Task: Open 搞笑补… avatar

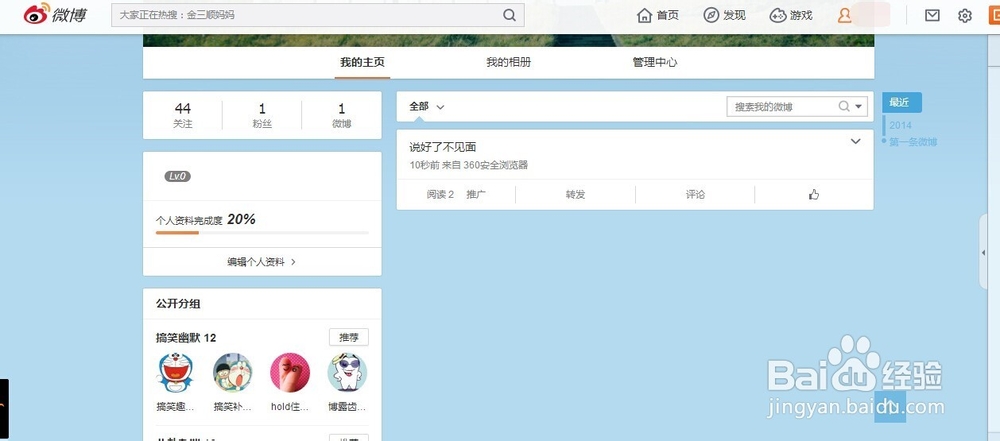Action: (x=232, y=373)
